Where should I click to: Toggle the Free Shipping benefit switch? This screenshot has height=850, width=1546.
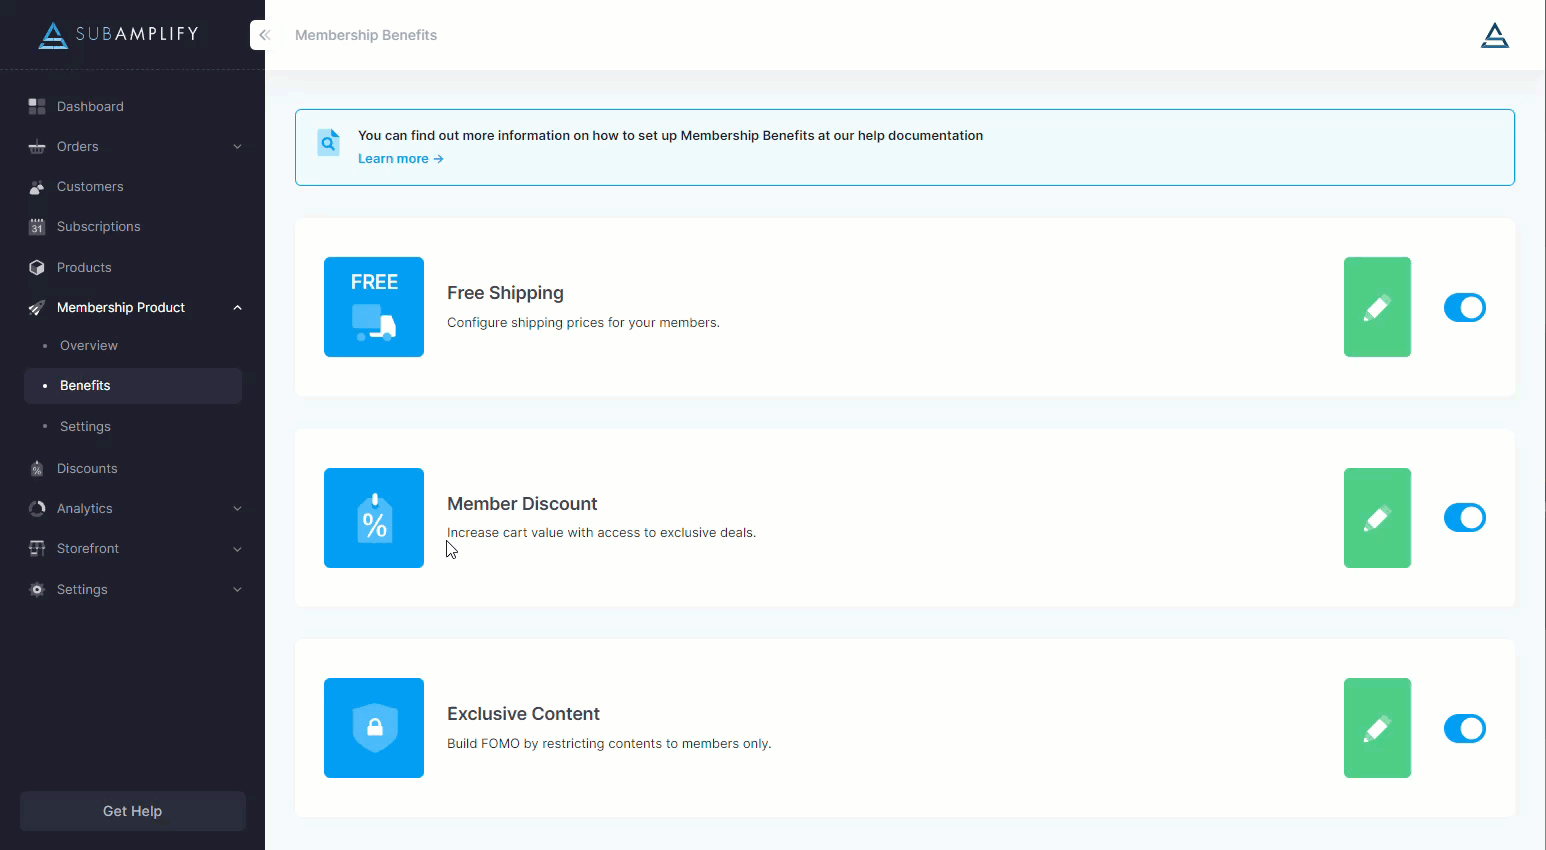tap(1465, 307)
